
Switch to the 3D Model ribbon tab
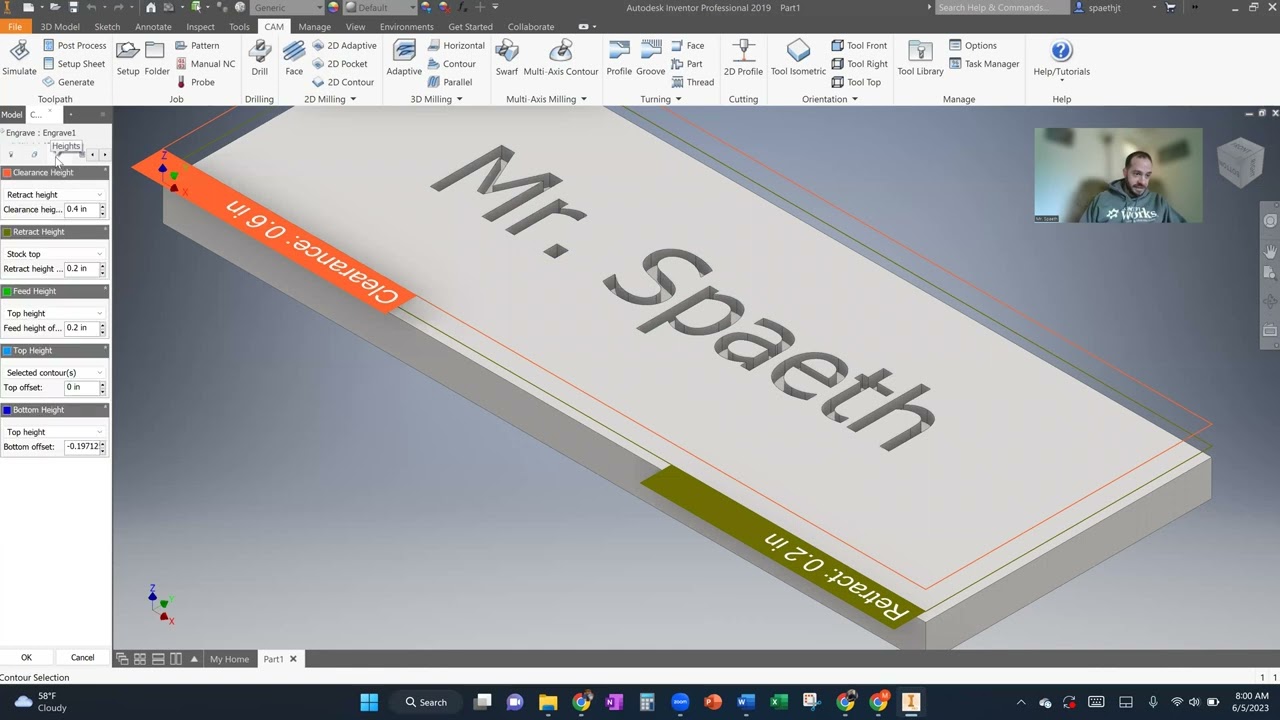(x=60, y=27)
